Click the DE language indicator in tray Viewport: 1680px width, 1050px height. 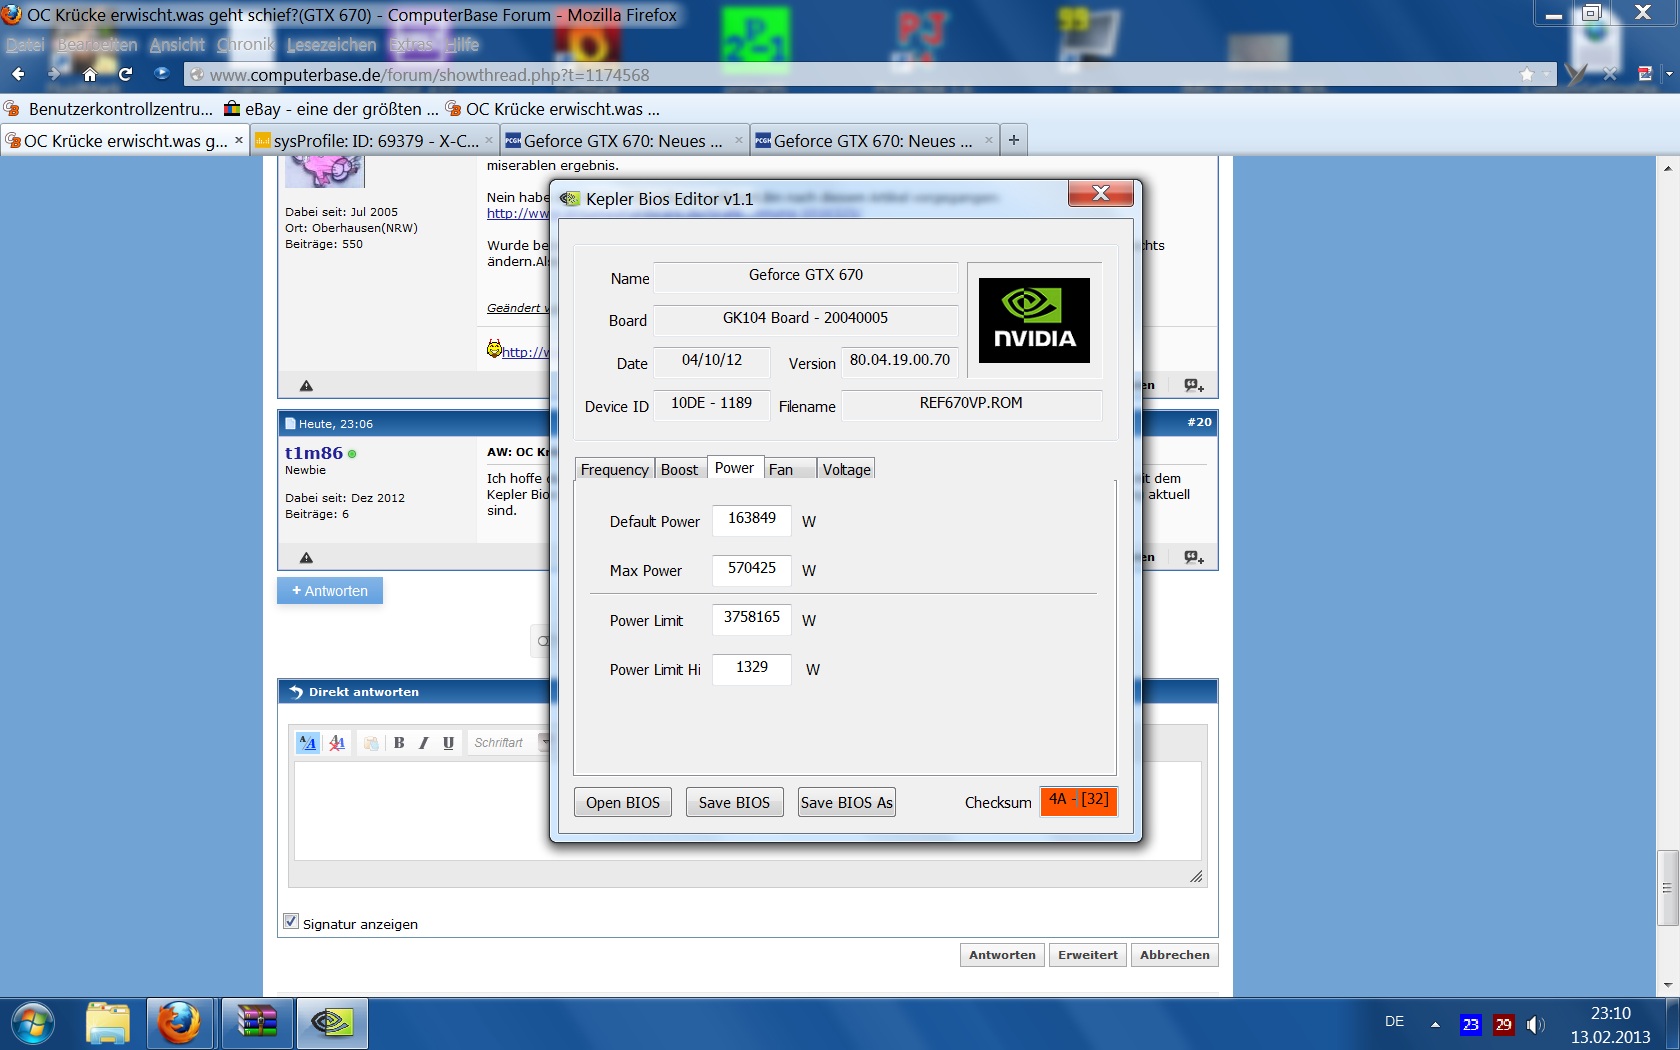[1394, 1022]
